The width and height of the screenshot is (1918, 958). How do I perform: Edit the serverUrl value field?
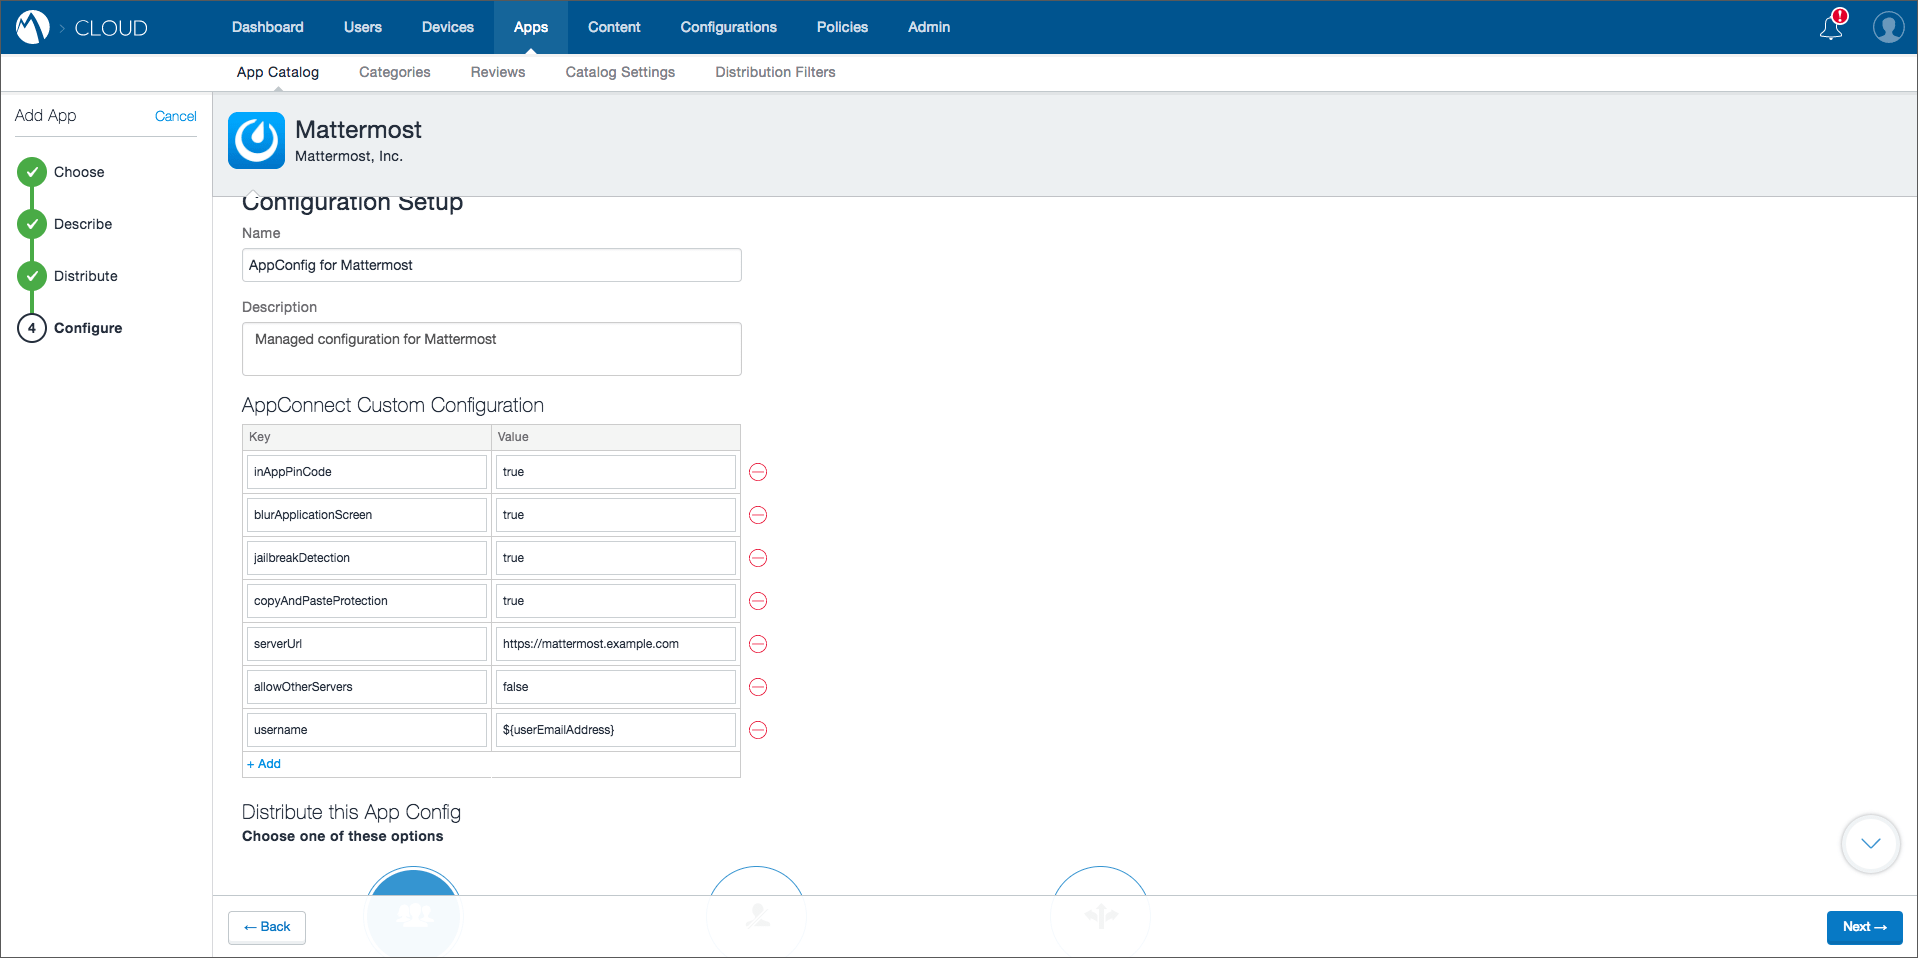coord(616,644)
